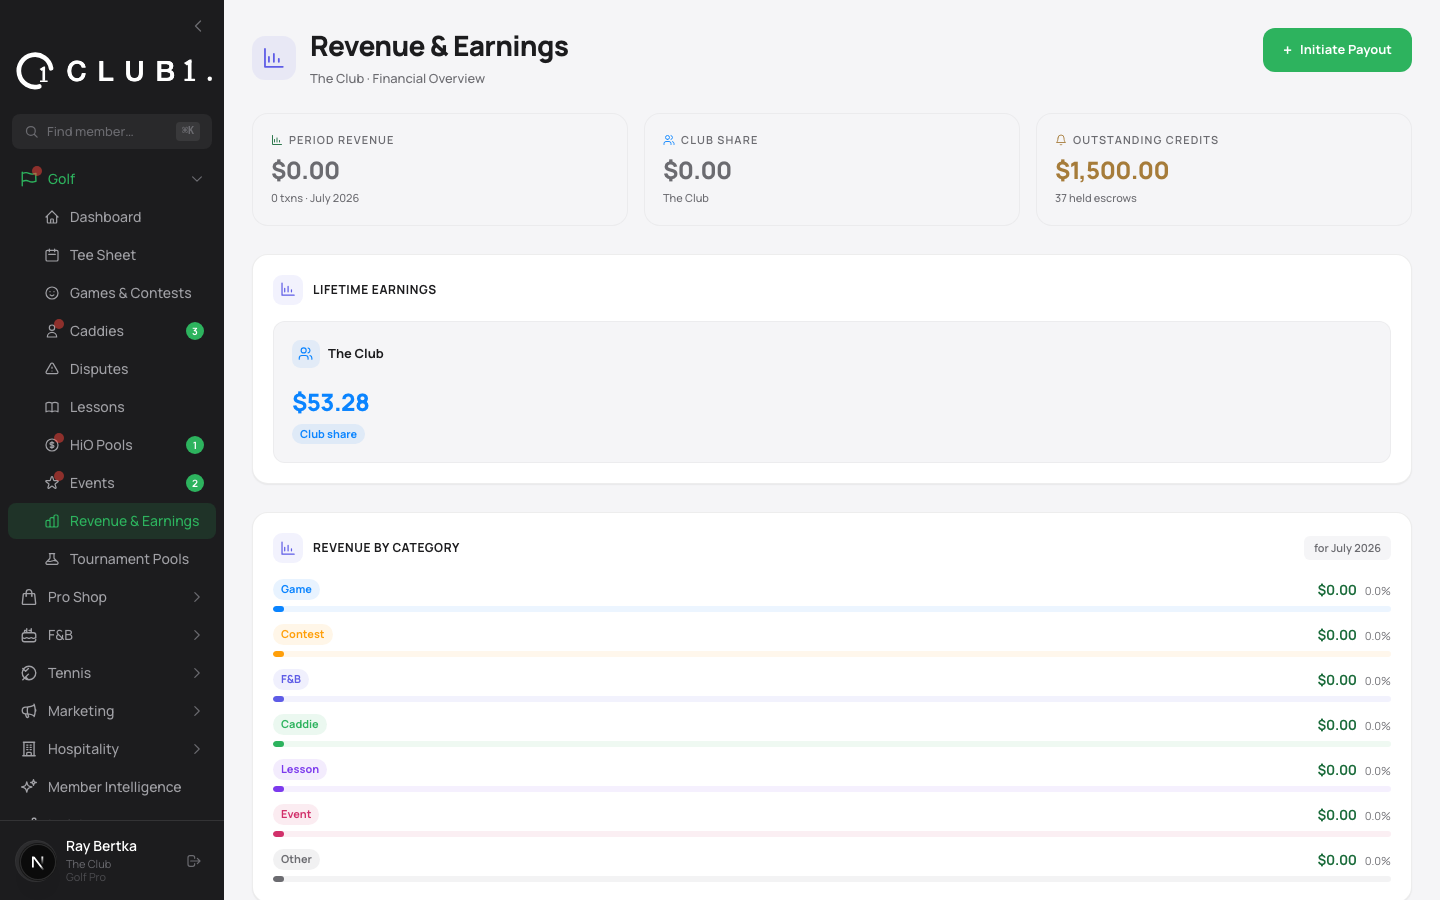The height and width of the screenshot is (900, 1440).
Task: Expand the Pro Shop section
Action: tap(197, 597)
